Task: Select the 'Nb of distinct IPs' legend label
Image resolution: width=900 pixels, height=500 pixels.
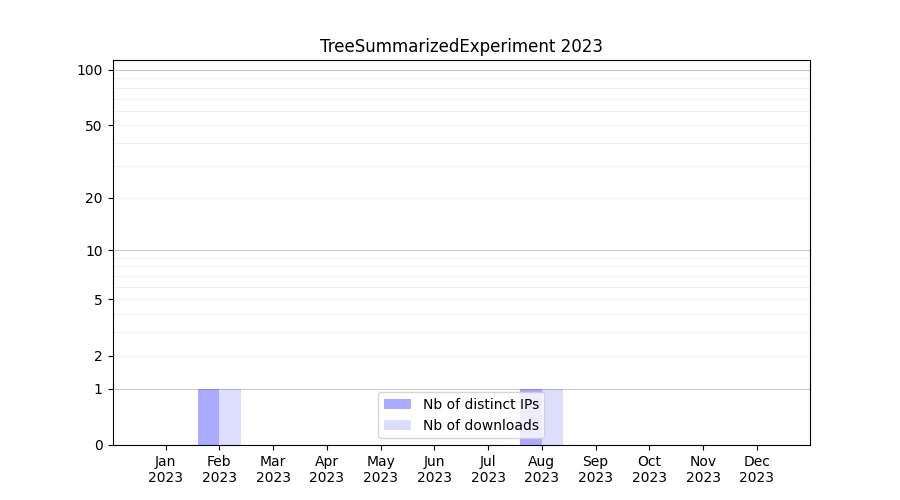Action: [480, 404]
